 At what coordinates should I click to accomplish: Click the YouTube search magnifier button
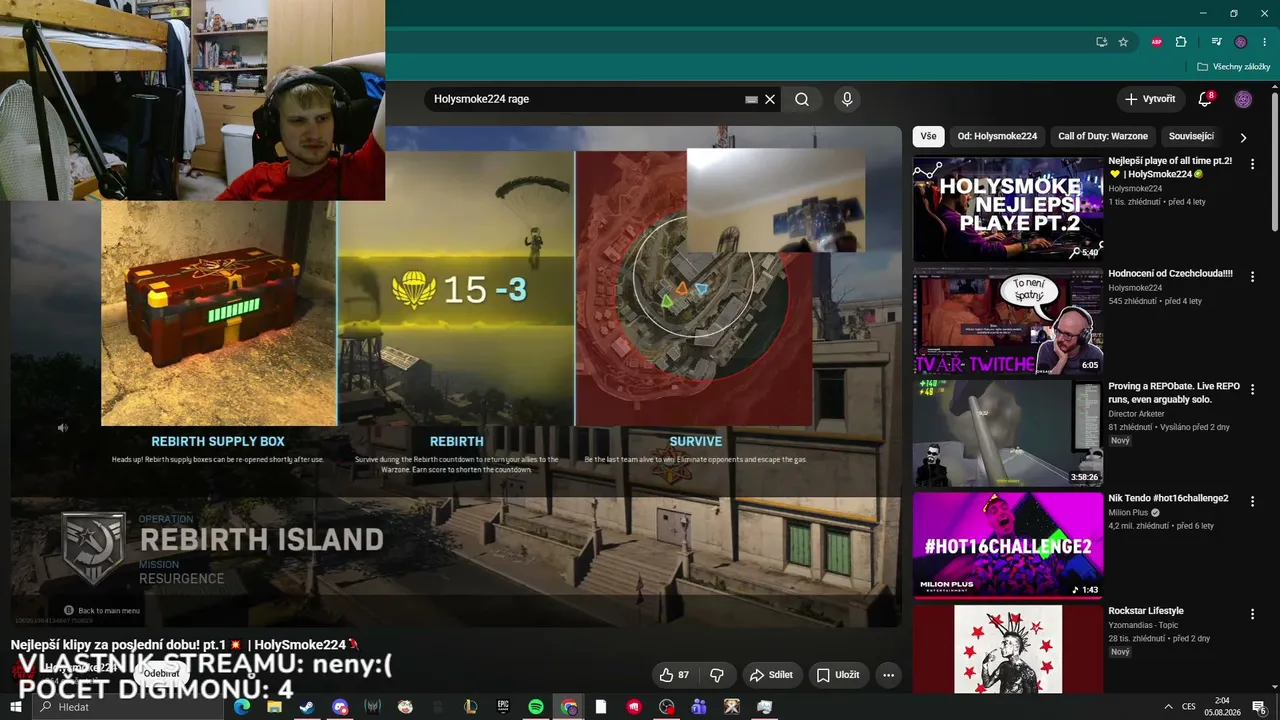(x=802, y=99)
